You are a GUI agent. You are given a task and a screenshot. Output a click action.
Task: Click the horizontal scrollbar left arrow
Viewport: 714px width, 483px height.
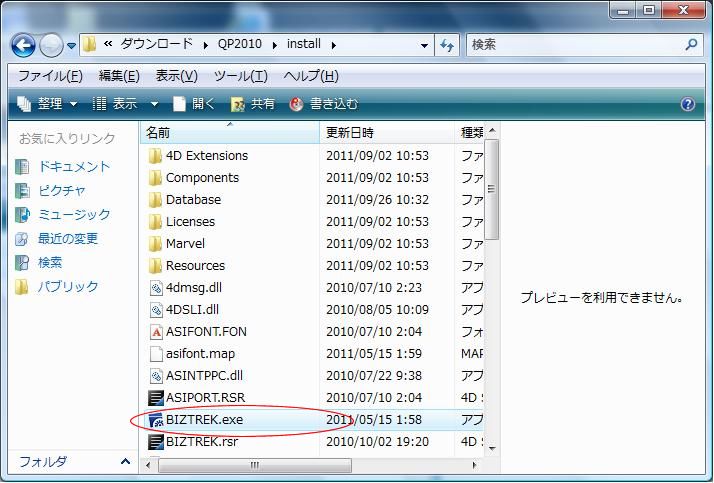click(148, 465)
